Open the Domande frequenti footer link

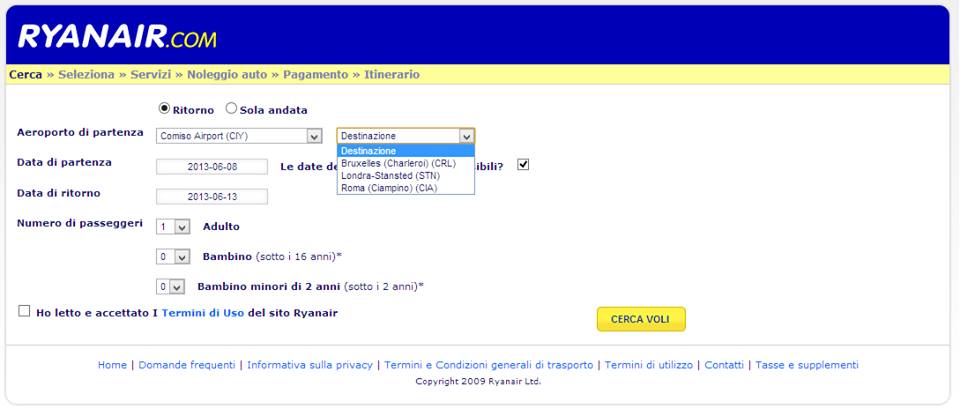(187, 365)
